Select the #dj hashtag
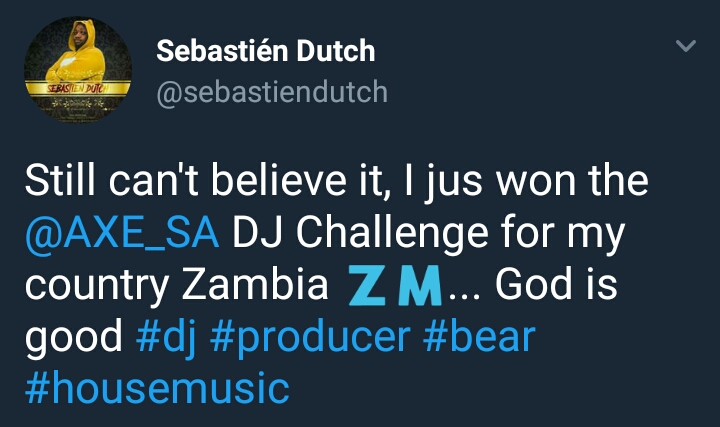This screenshot has height=427, width=720. coord(166,337)
